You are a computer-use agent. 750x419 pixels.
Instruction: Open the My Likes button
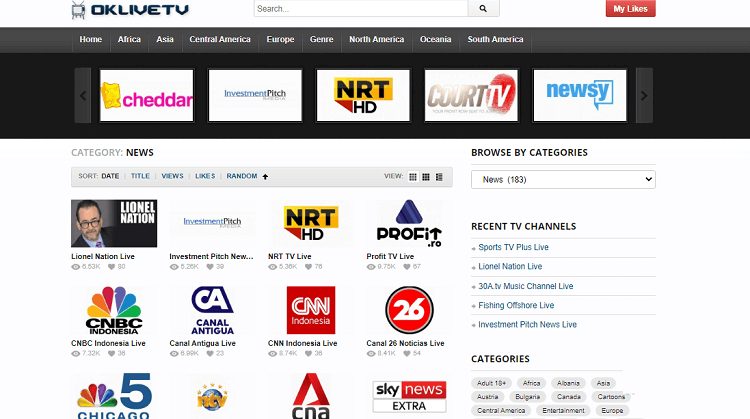(x=630, y=9)
